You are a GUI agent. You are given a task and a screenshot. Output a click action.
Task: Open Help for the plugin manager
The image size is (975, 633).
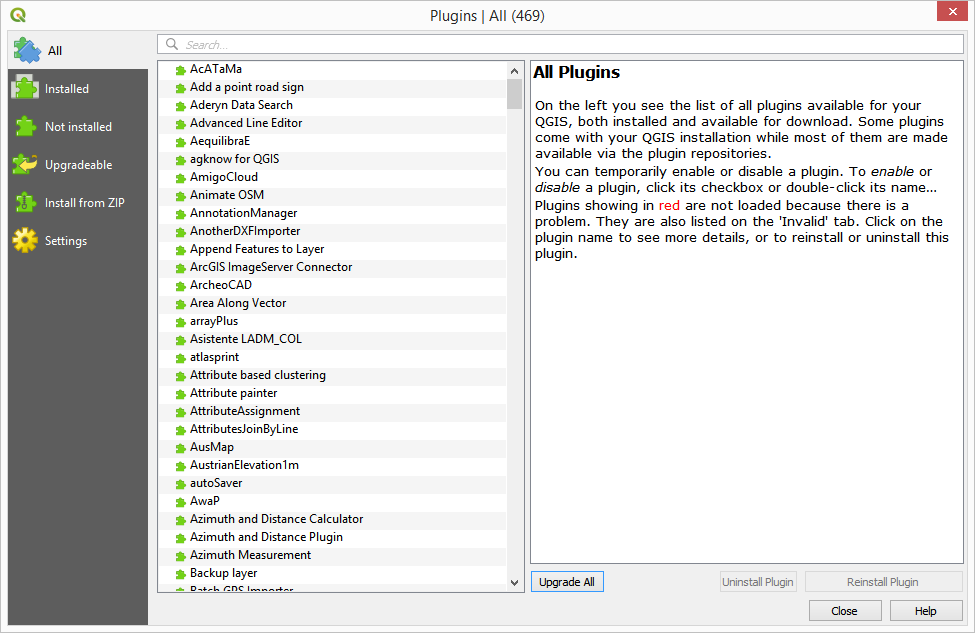click(x=926, y=611)
